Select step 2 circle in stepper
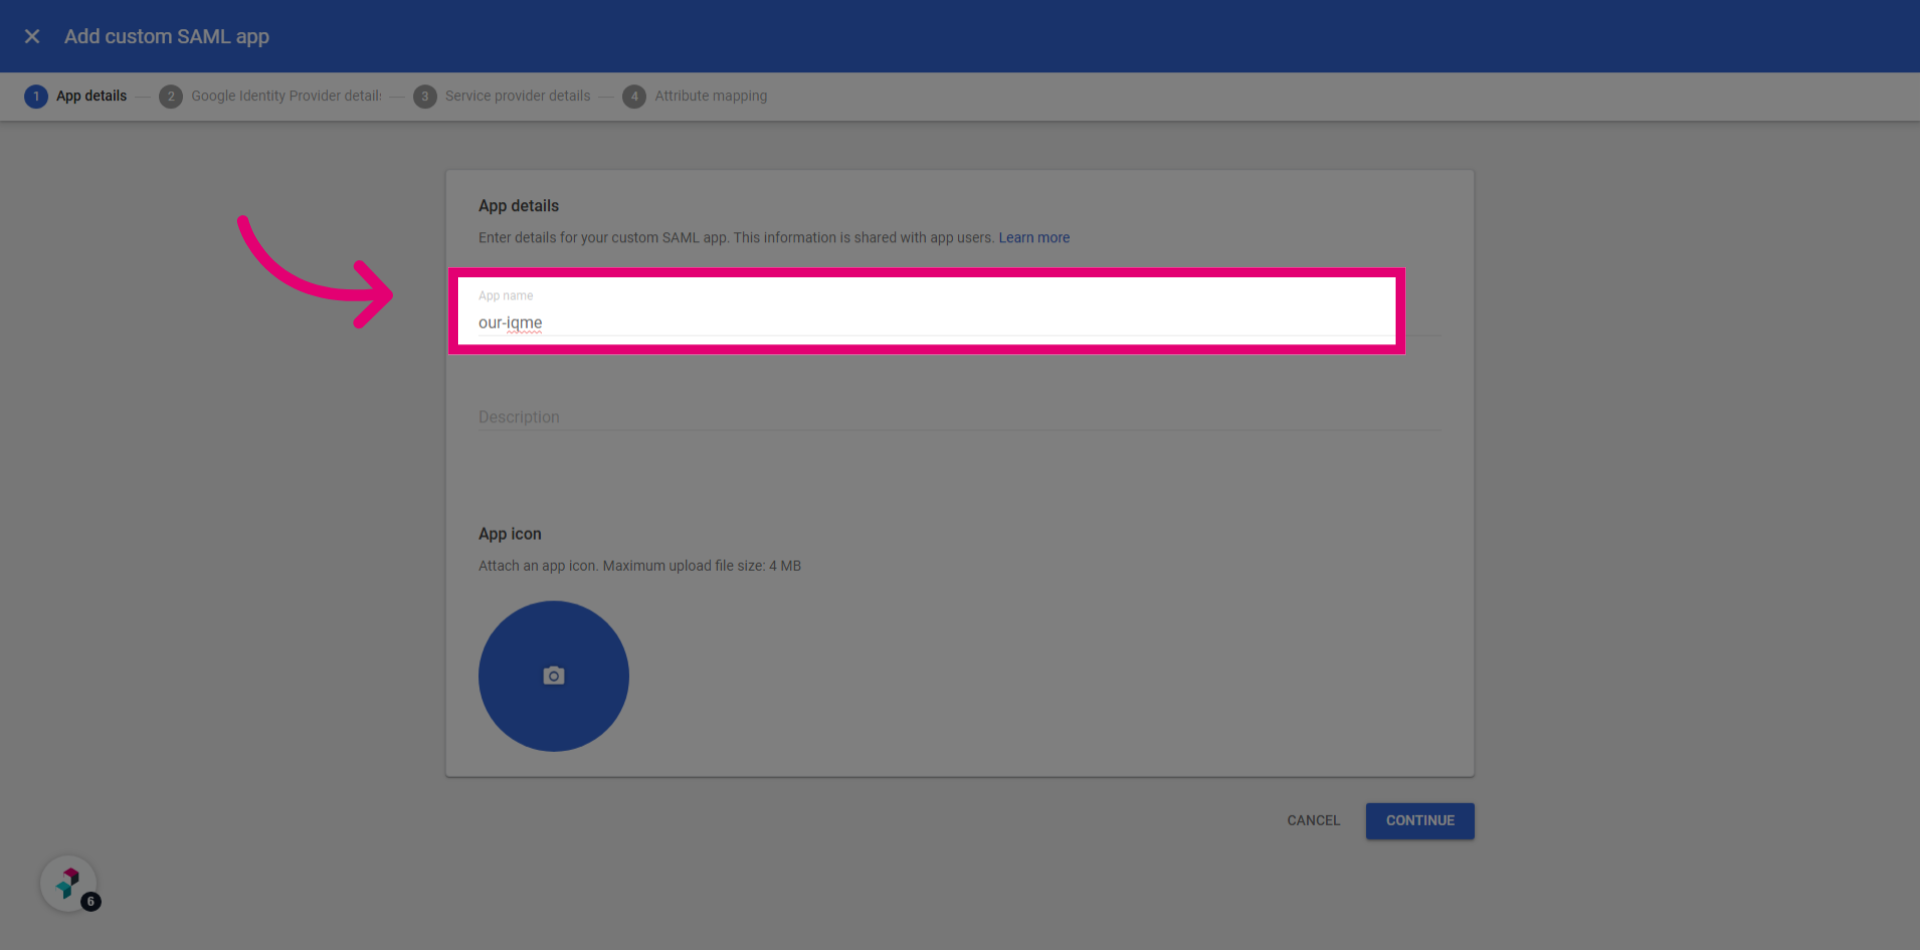This screenshot has width=1920, height=950. 171,96
